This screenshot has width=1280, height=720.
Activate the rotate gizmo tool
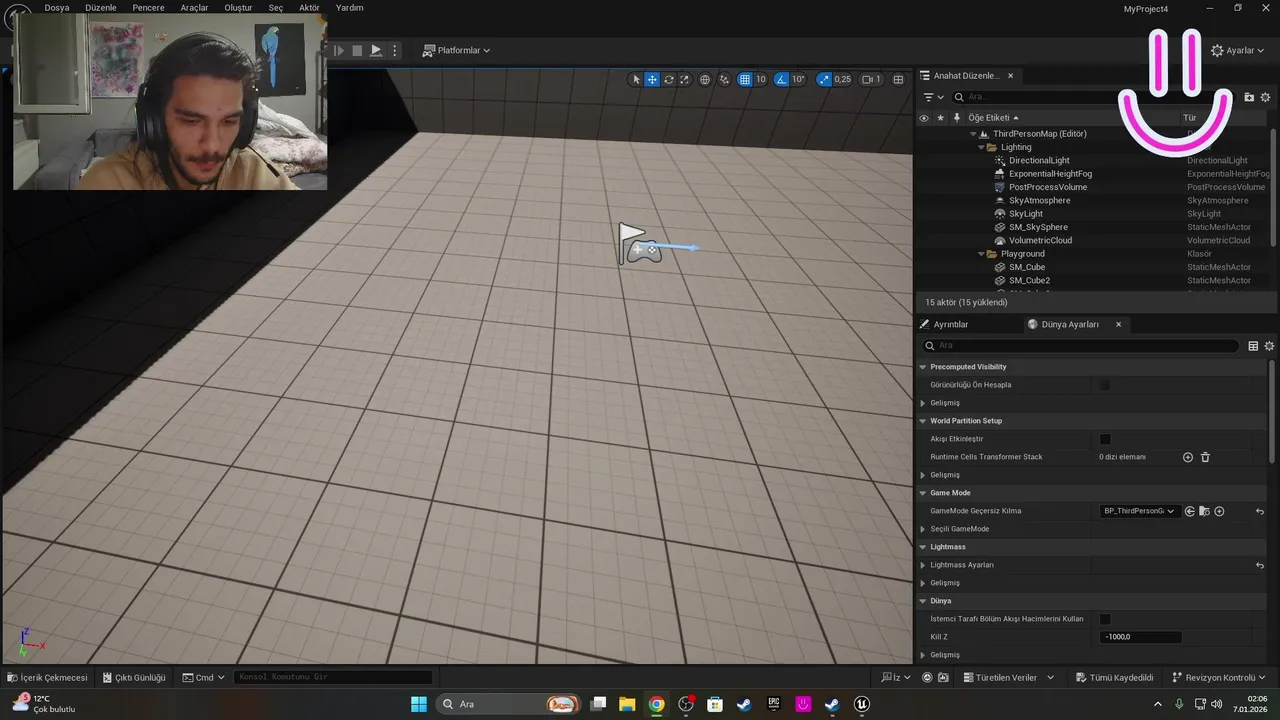pyautogui.click(x=669, y=79)
